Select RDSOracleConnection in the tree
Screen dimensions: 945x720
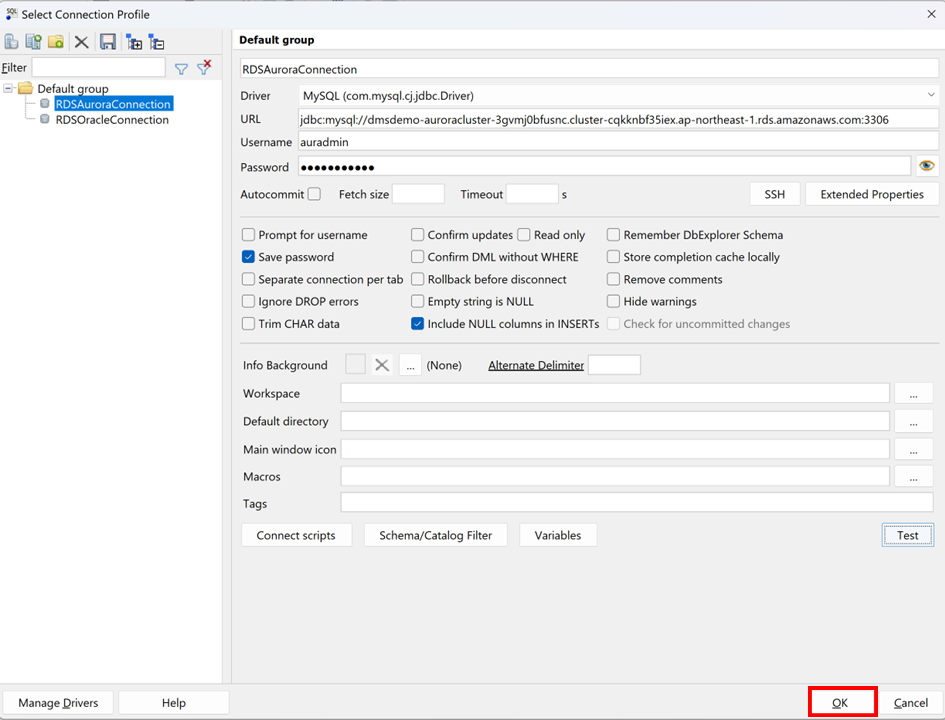coord(112,119)
